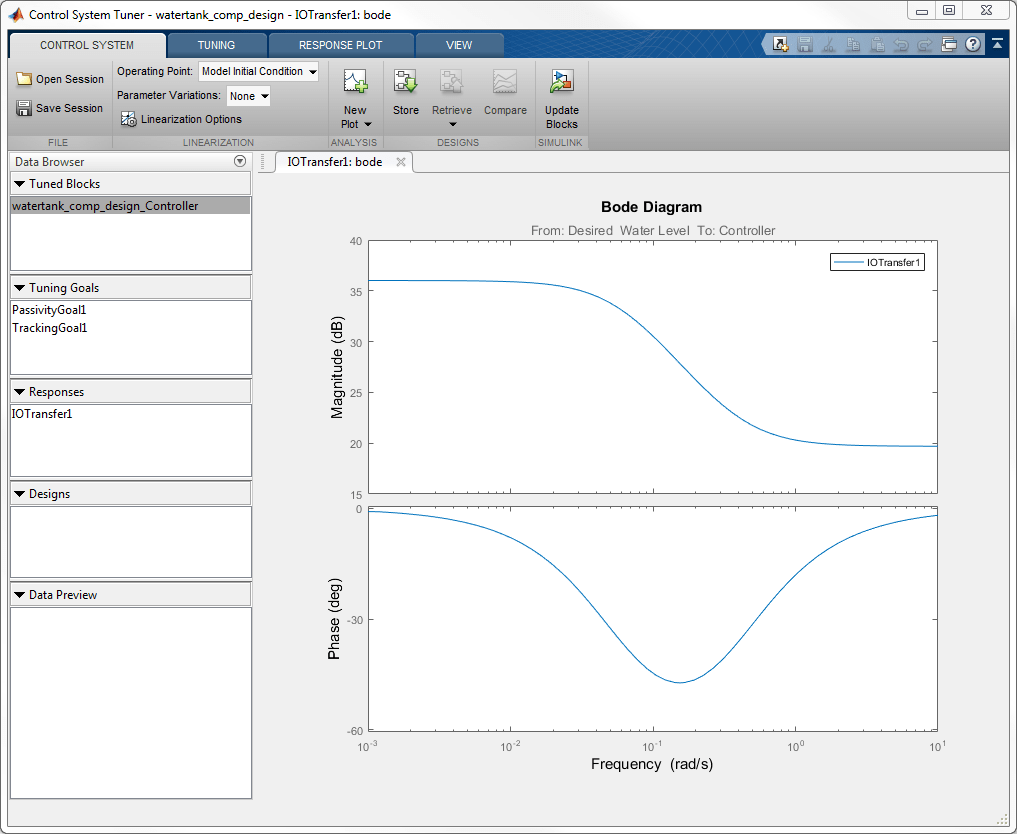Click the quick access copy icon
1017x834 pixels.
click(x=853, y=45)
